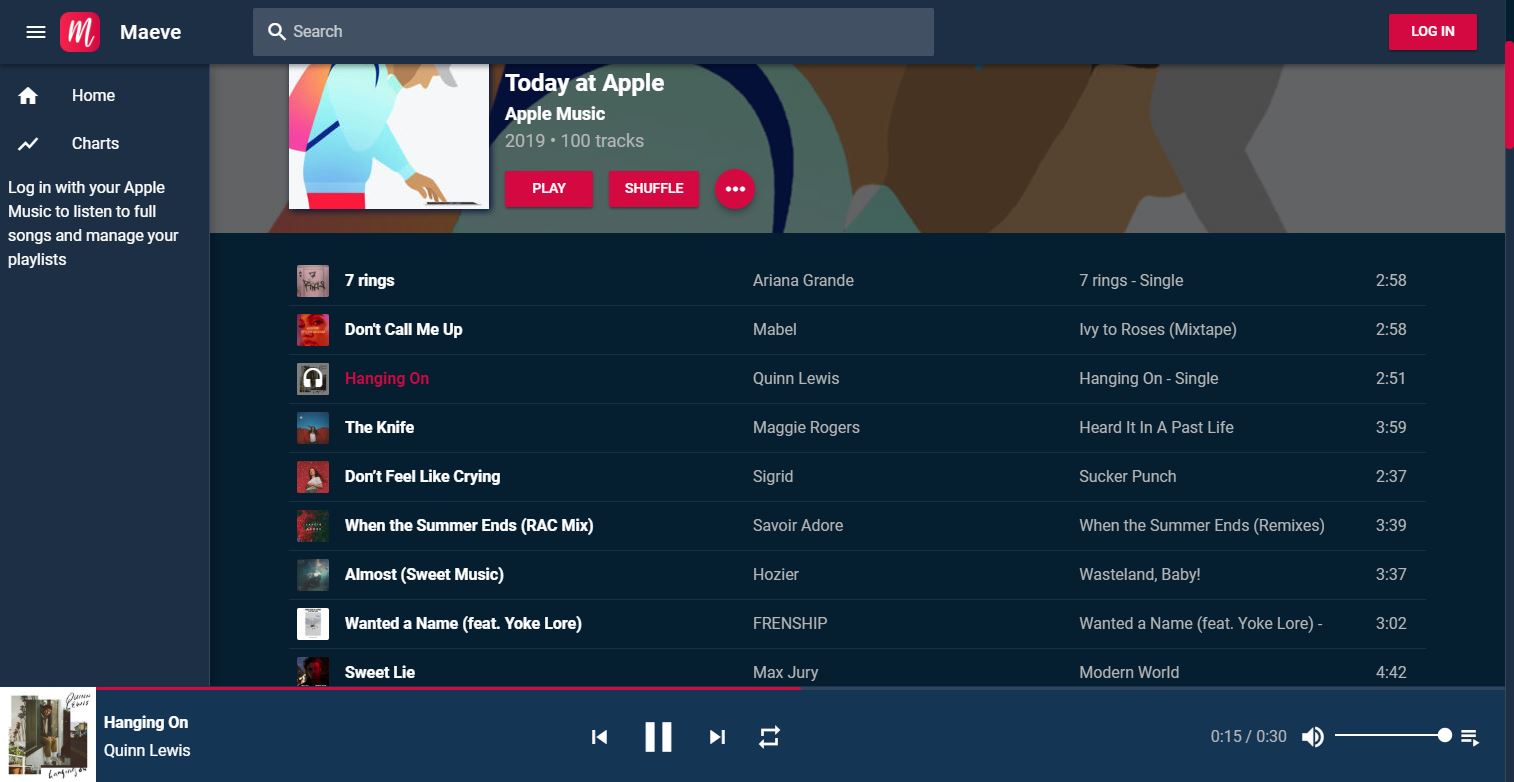Open album Wasteland, Baby!
The height and width of the screenshot is (782, 1514).
click(x=1140, y=575)
